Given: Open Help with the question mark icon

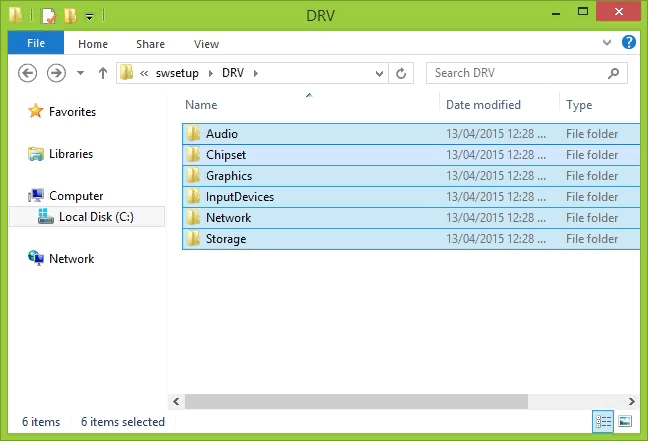Looking at the screenshot, I should click(x=629, y=42).
